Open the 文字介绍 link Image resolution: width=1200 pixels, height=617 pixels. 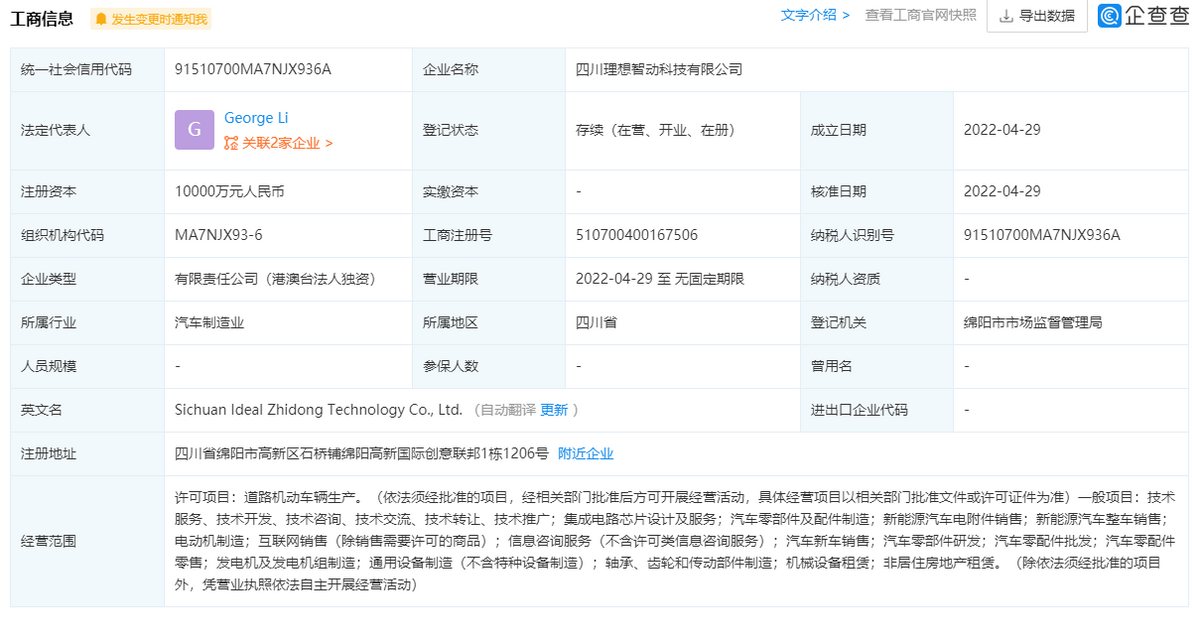815,15
